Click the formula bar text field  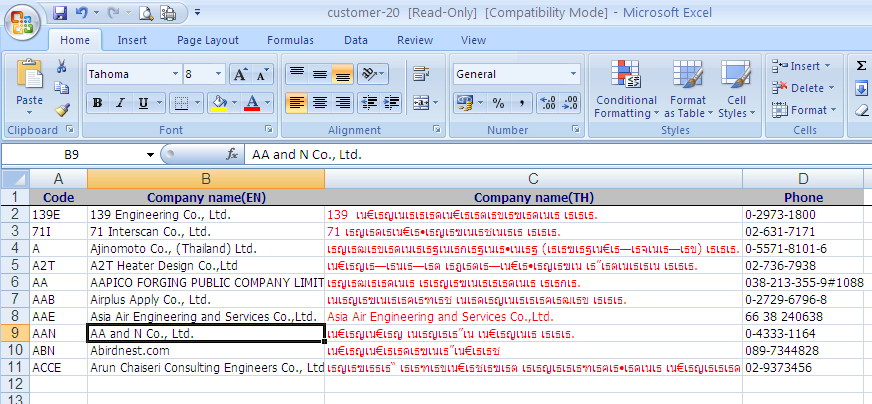click(556, 155)
